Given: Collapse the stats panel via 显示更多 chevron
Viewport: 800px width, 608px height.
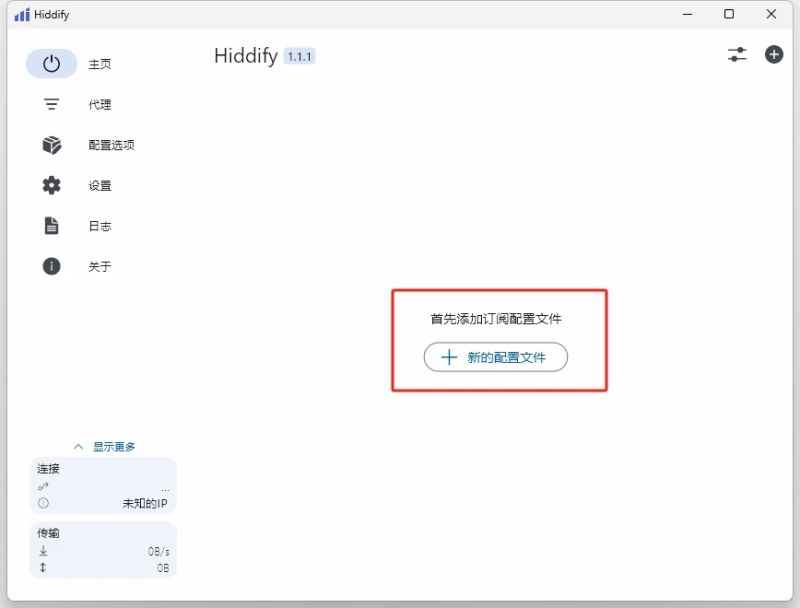Looking at the screenshot, I should 79,446.
